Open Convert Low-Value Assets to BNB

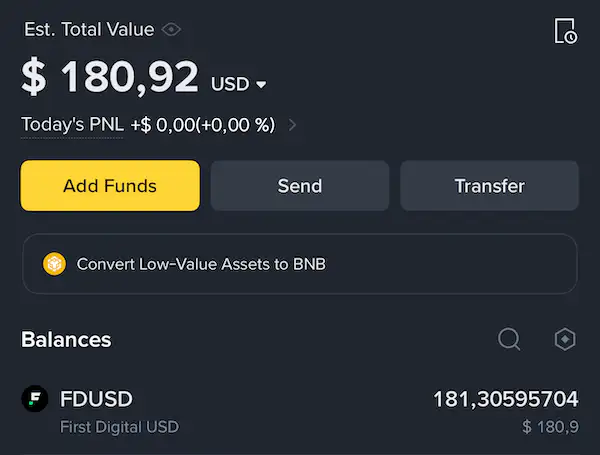click(300, 264)
